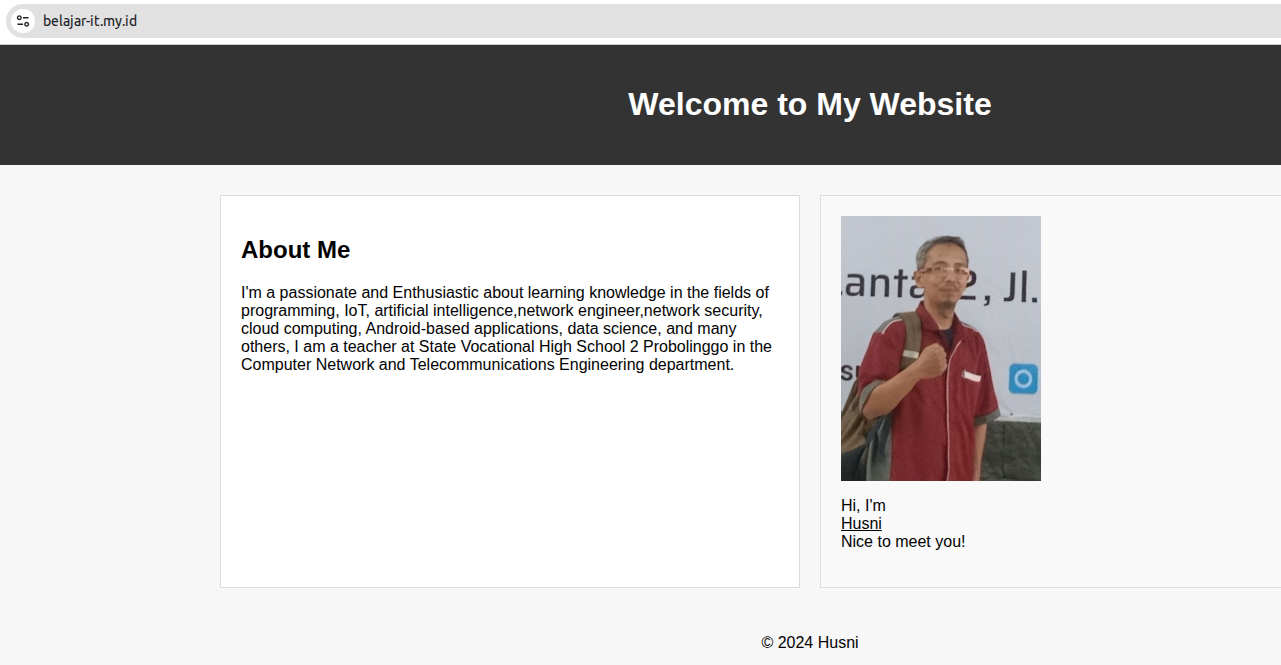The image size is (1281, 665).
Task: Click the Welcome to My Website heading
Action: (x=810, y=104)
